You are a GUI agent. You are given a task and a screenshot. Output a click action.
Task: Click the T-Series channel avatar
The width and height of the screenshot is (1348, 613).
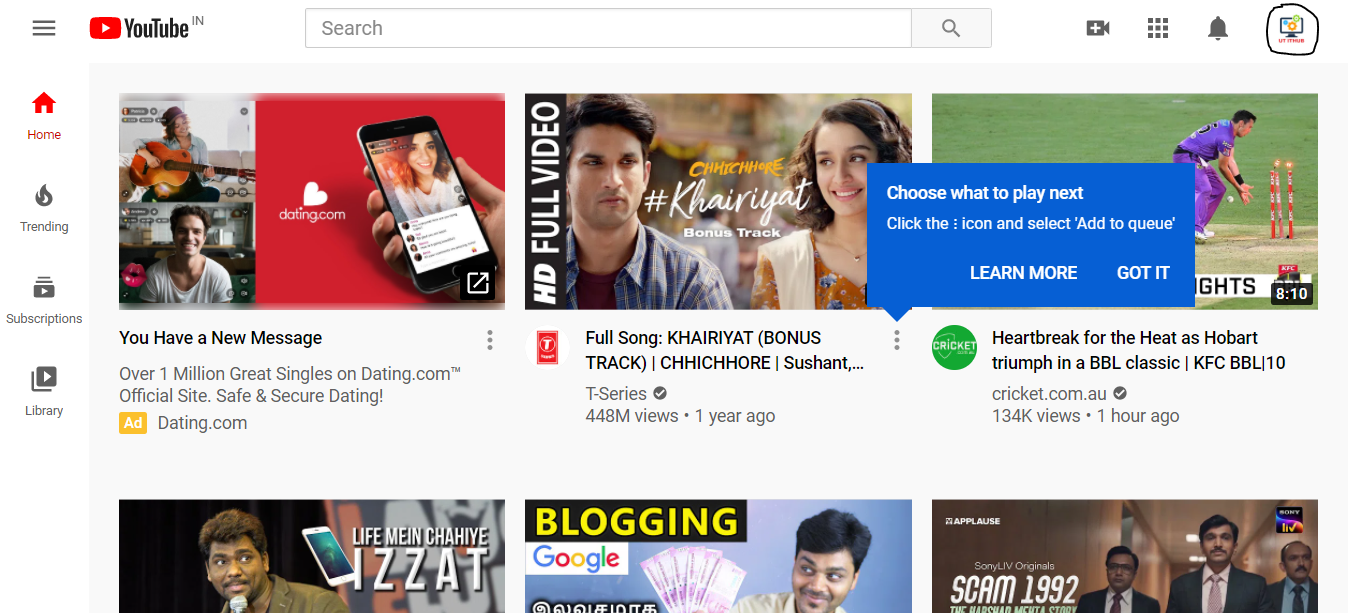pyautogui.click(x=547, y=347)
